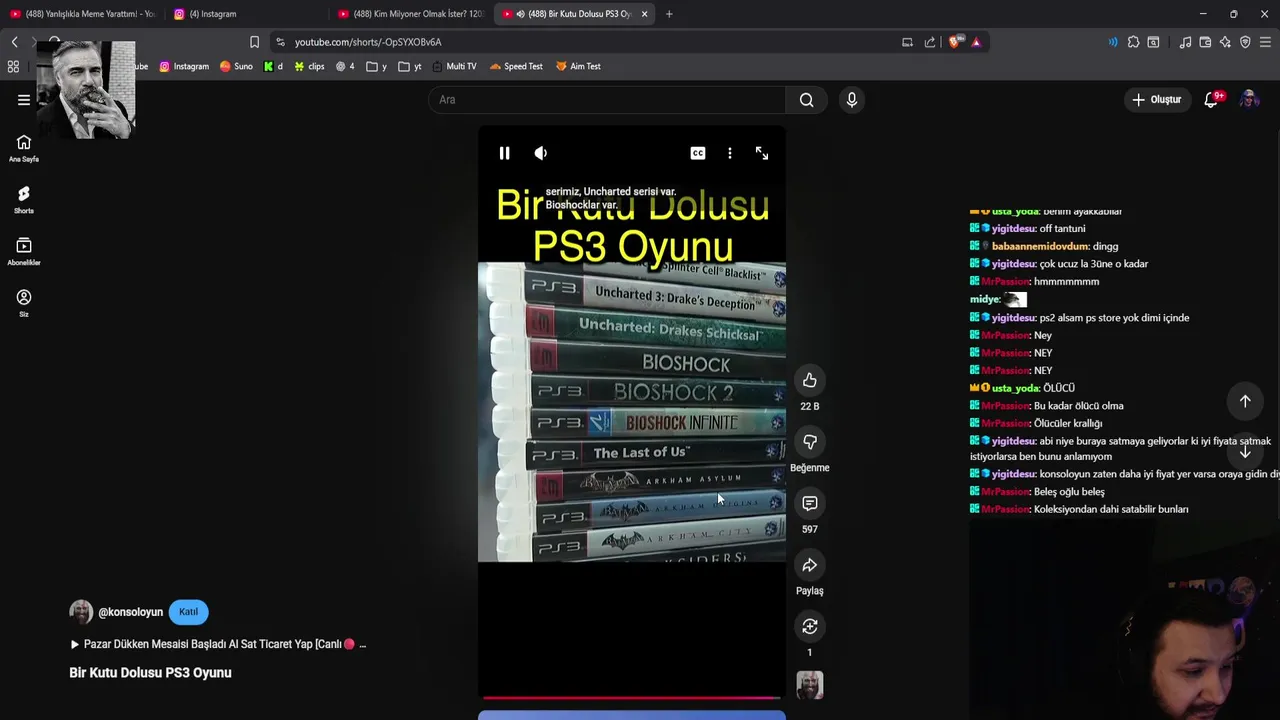Click the Katıl join button
The width and height of the screenshot is (1280, 720).
(188, 612)
